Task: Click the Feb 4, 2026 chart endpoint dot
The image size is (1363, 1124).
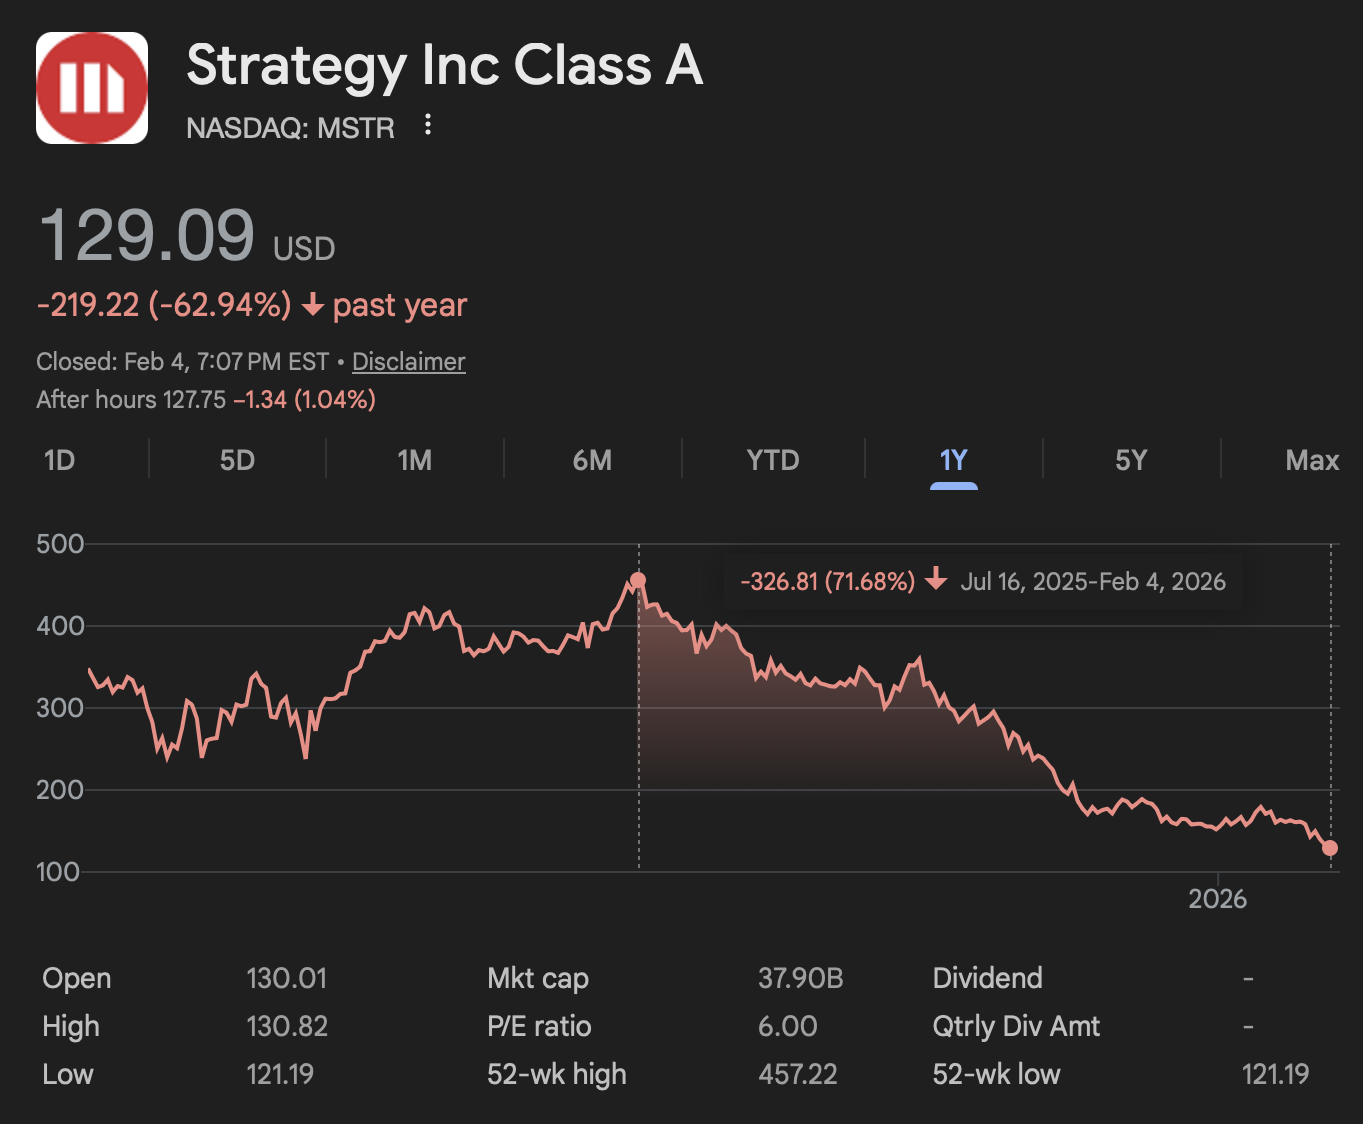Action: coord(1330,848)
